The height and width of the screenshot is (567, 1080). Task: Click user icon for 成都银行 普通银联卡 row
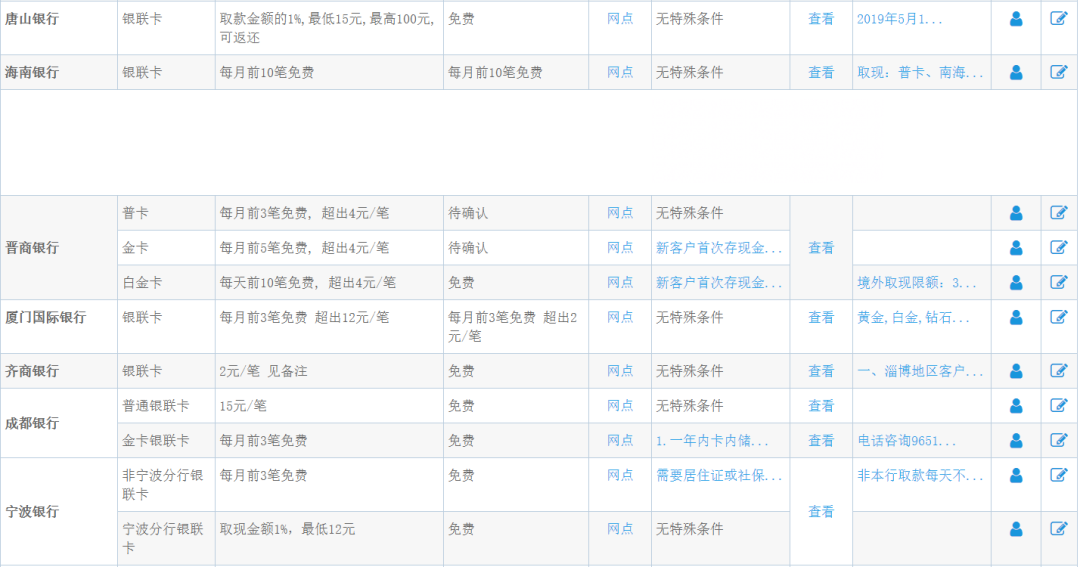[x=1016, y=406]
